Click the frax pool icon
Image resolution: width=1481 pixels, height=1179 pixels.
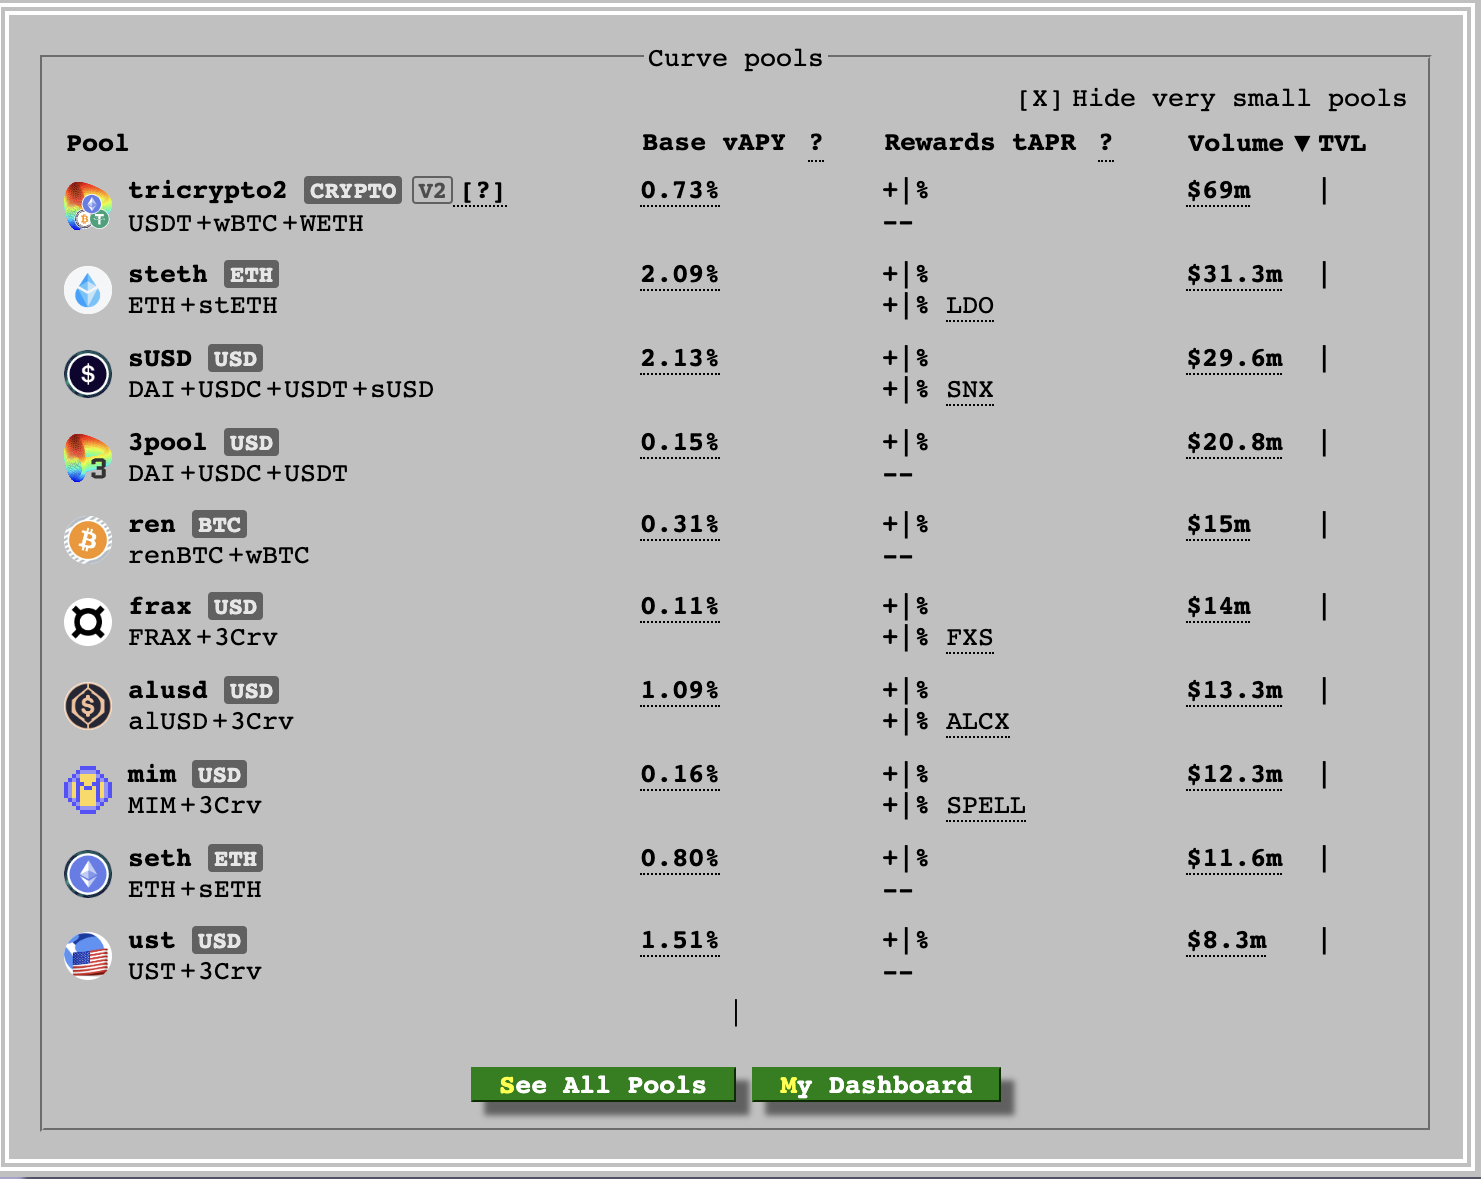point(88,622)
